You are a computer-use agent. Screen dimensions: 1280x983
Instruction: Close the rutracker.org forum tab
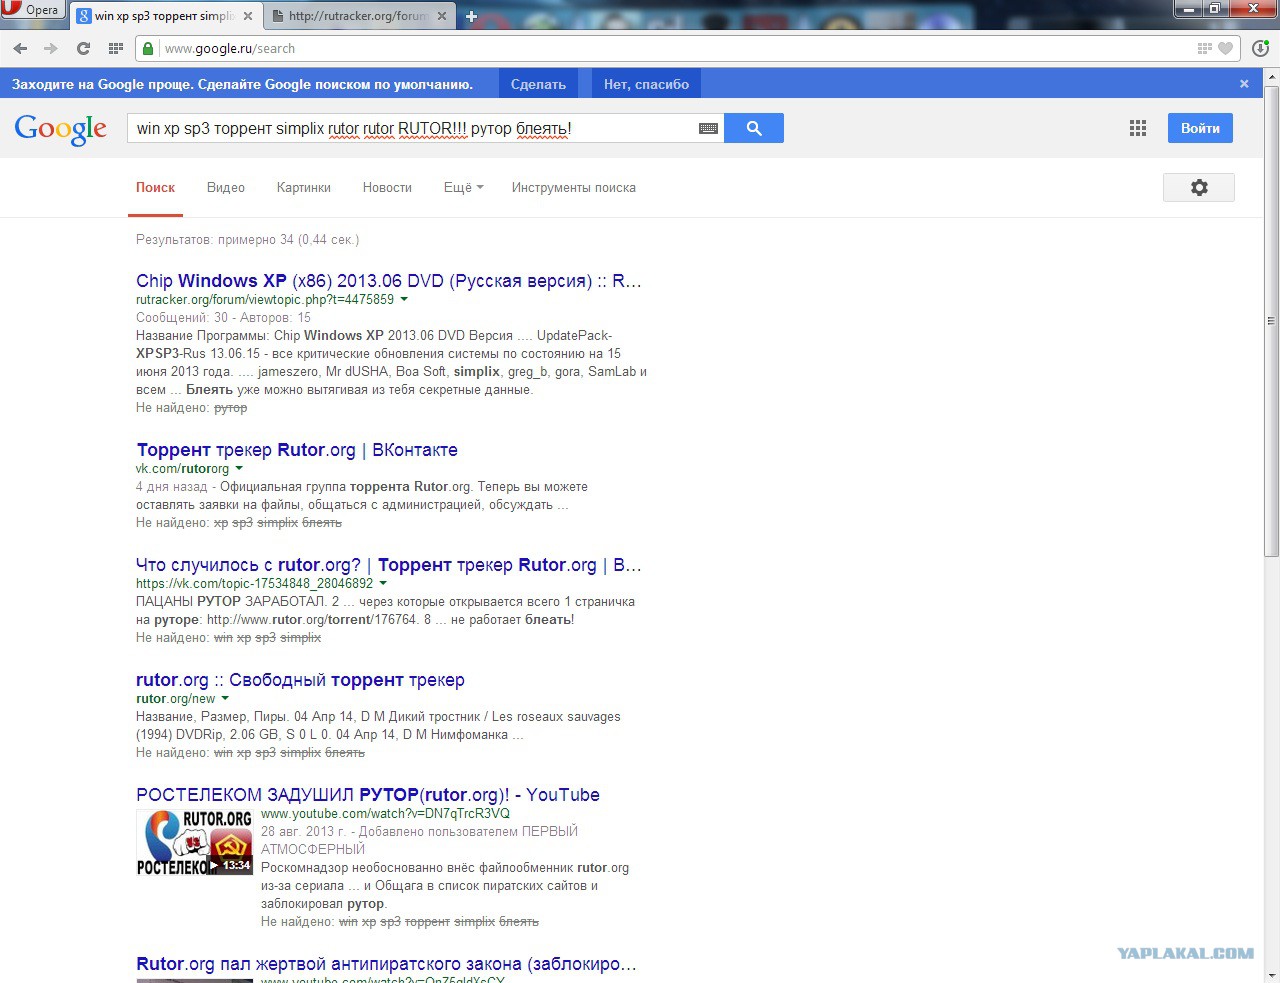click(441, 16)
